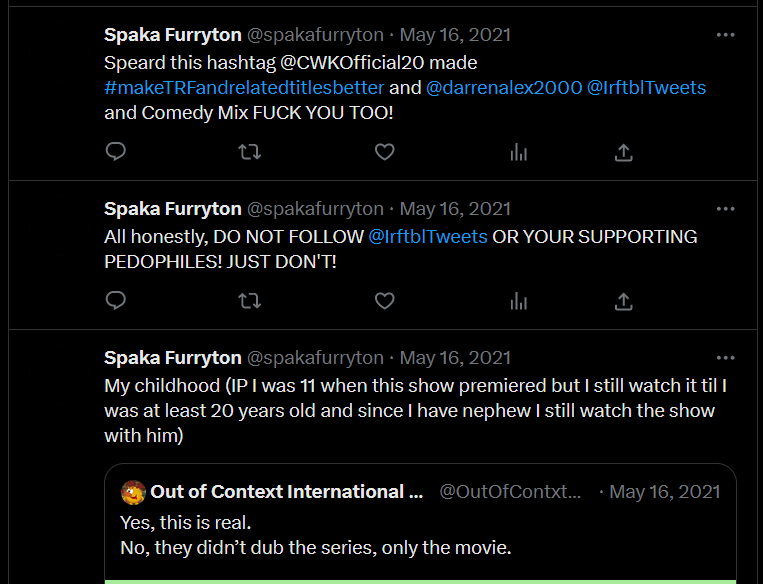
Task: Share the 'Speard this hashtag' tweet
Action: (623, 153)
